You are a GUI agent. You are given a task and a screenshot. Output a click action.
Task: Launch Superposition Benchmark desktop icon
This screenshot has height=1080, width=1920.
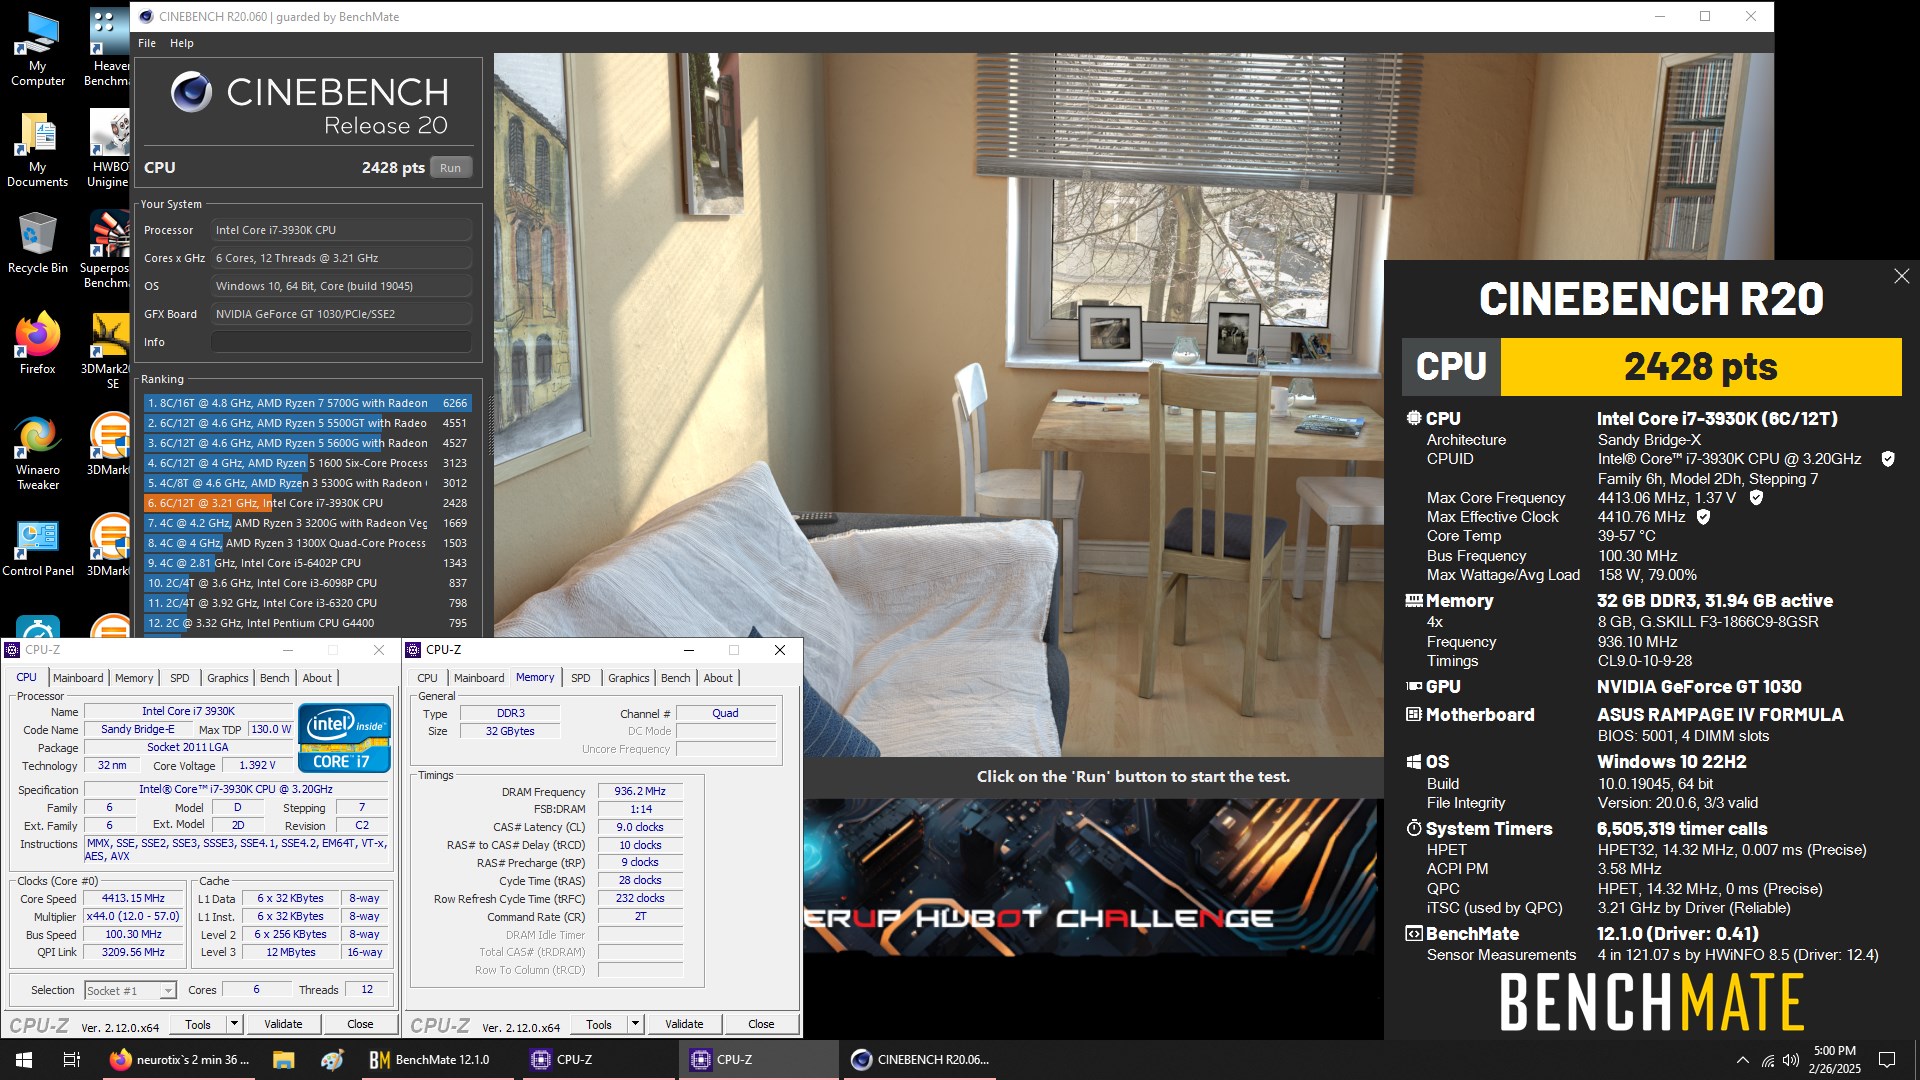click(x=106, y=250)
